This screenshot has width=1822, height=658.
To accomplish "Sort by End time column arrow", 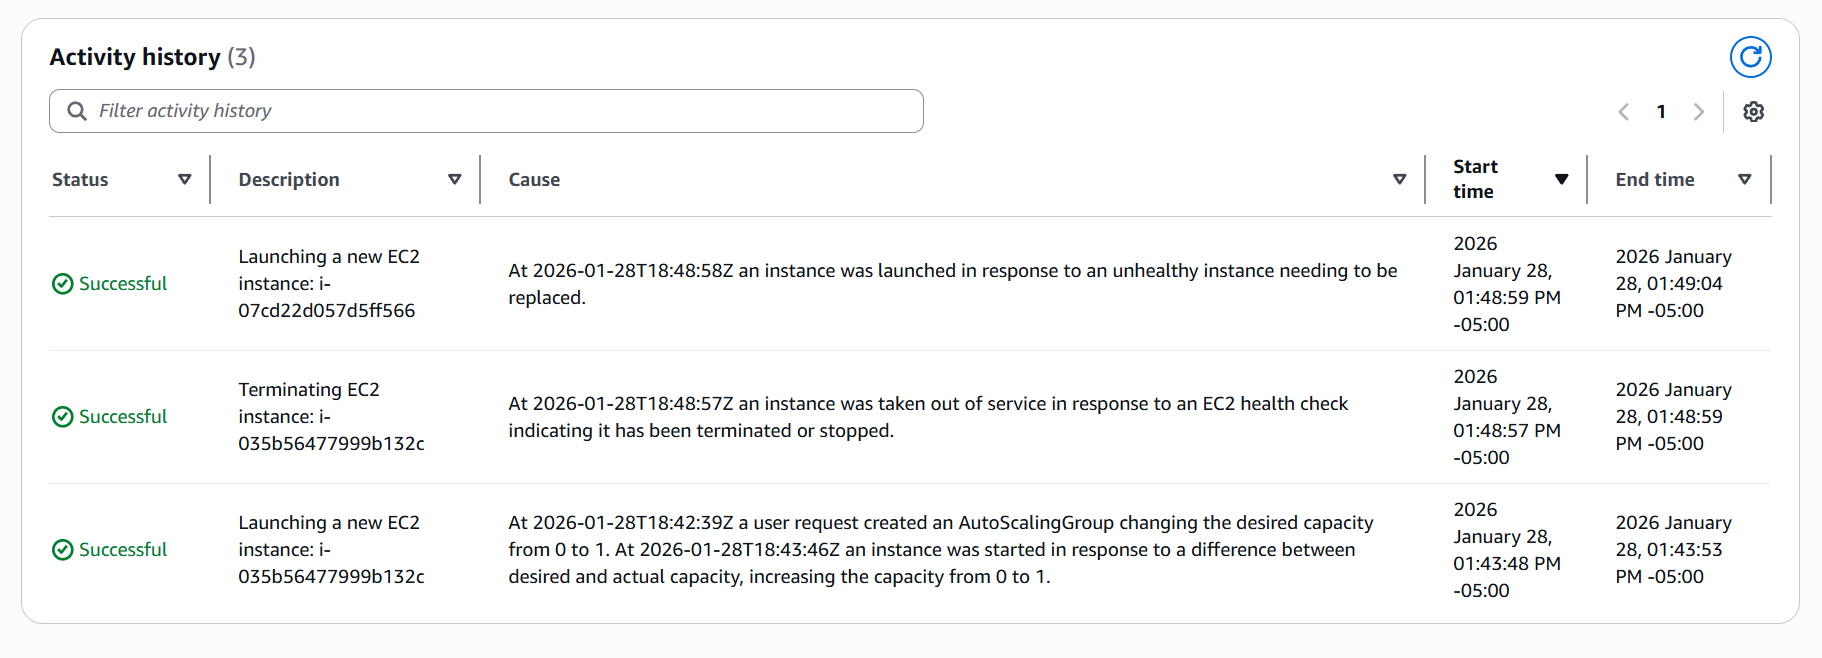I will 1745,180.
